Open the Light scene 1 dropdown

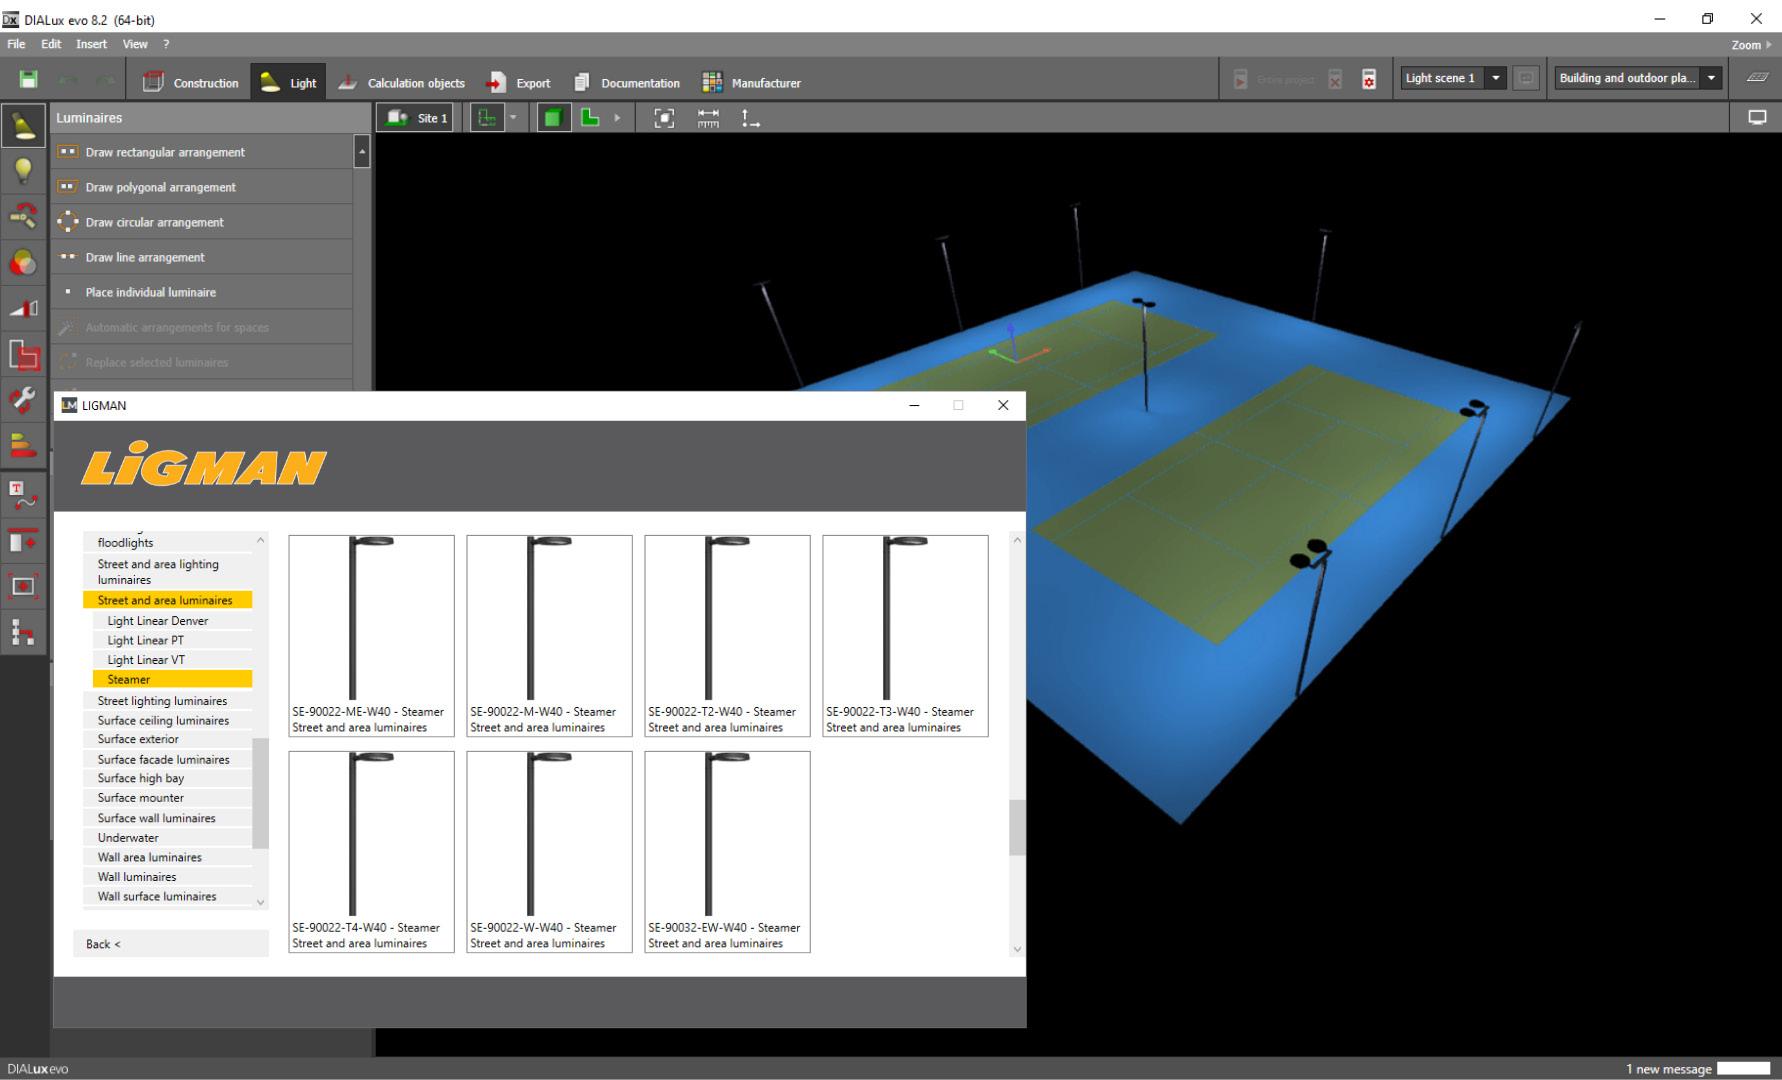pyautogui.click(x=1496, y=78)
